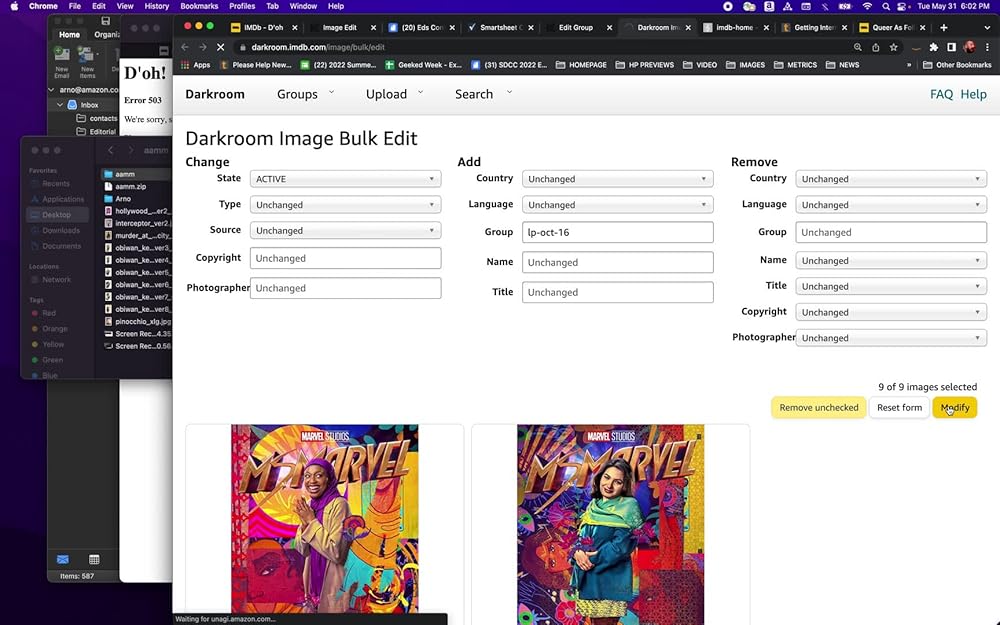Click the zoom magnifier icon in address bar
1000x625 pixels.
[x=858, y=47]
